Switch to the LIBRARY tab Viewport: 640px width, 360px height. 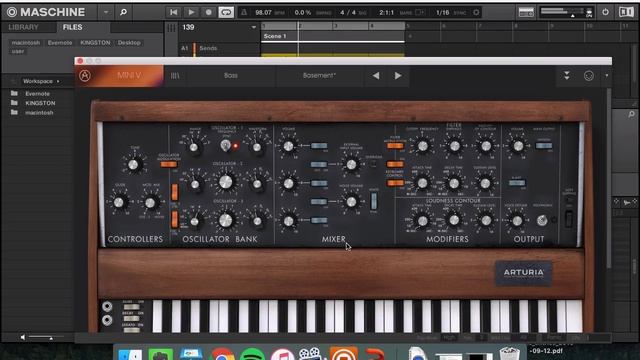24,27
